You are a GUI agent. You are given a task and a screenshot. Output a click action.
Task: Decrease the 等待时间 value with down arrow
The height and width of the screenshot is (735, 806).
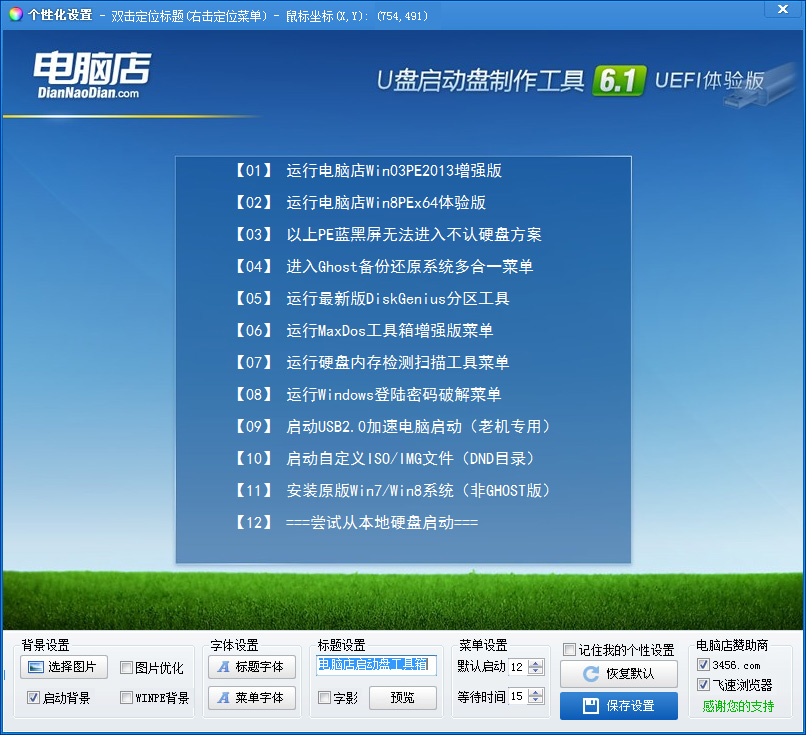pos(536,701)
